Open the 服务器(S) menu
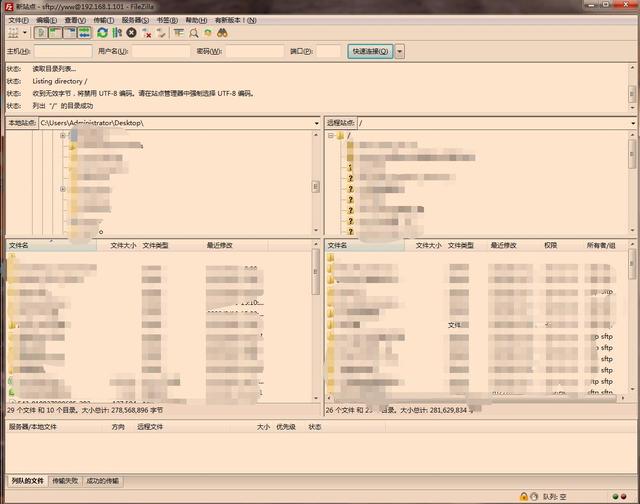Viewport: 640px width, 504px height. (135, 20)
